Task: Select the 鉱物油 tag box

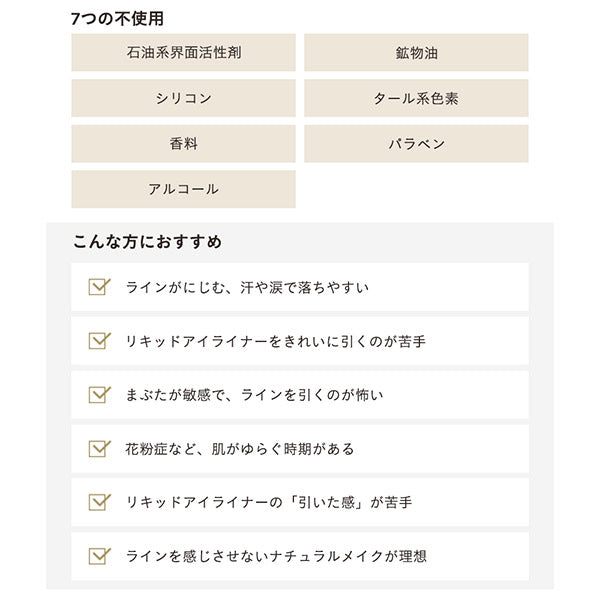Action: tap(416, 53)
